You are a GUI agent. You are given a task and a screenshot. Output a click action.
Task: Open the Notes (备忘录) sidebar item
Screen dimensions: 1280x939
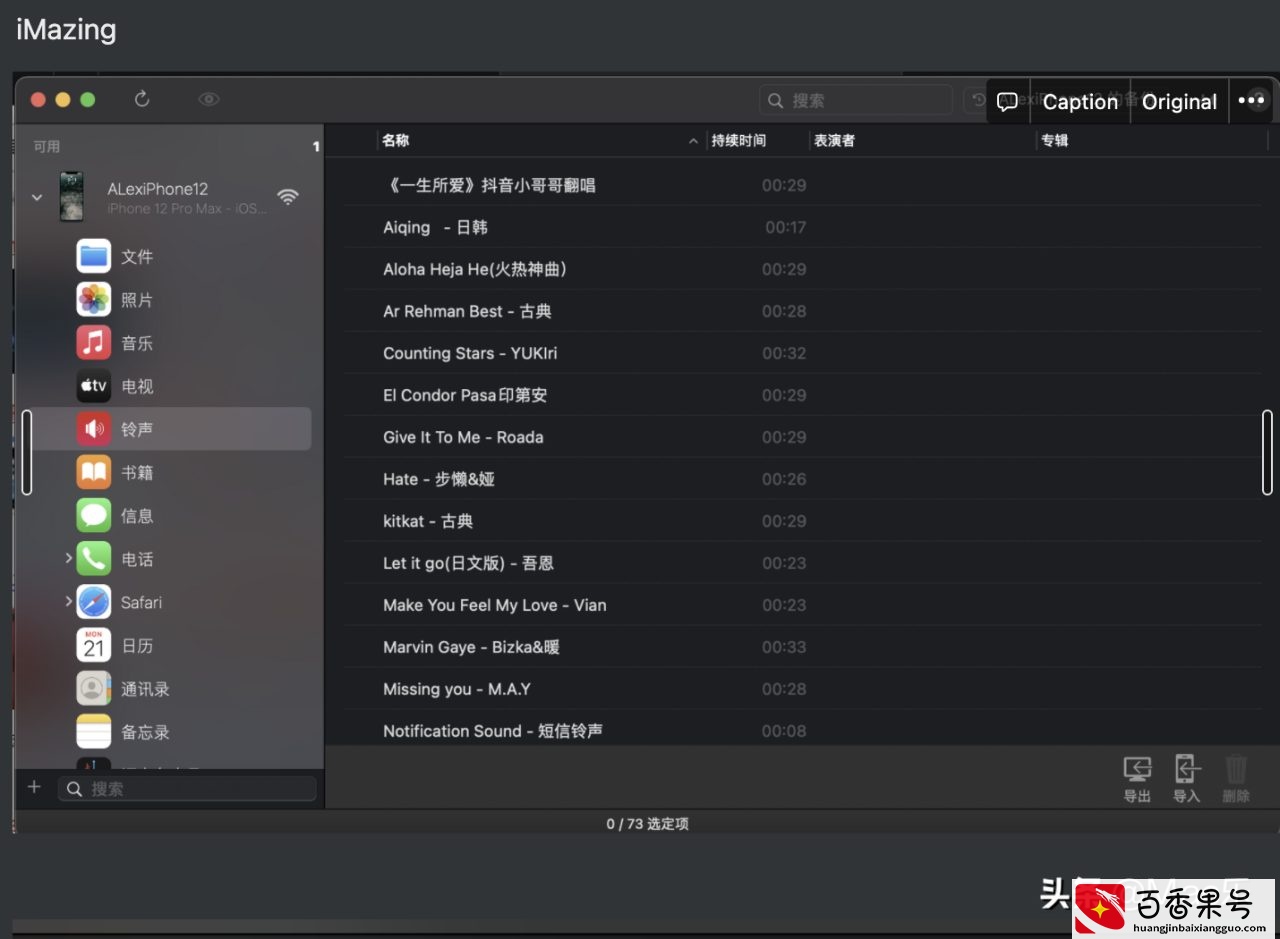pos(165,732)
